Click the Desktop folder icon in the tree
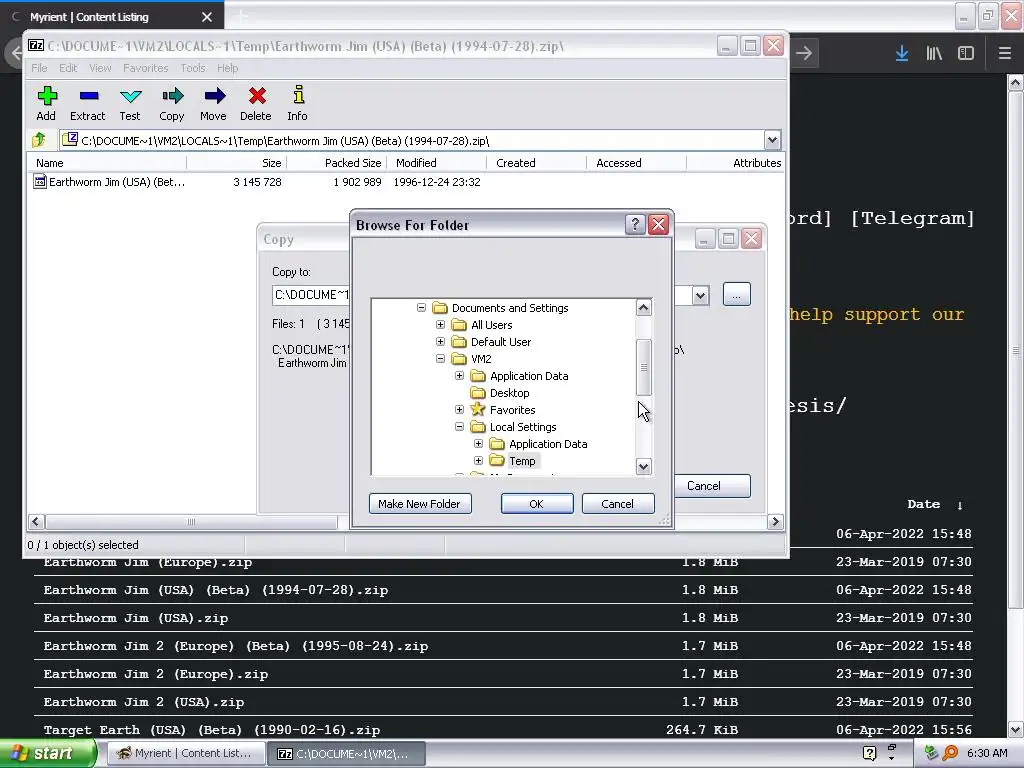The image size is (1024, 768). tap(478, 392)
